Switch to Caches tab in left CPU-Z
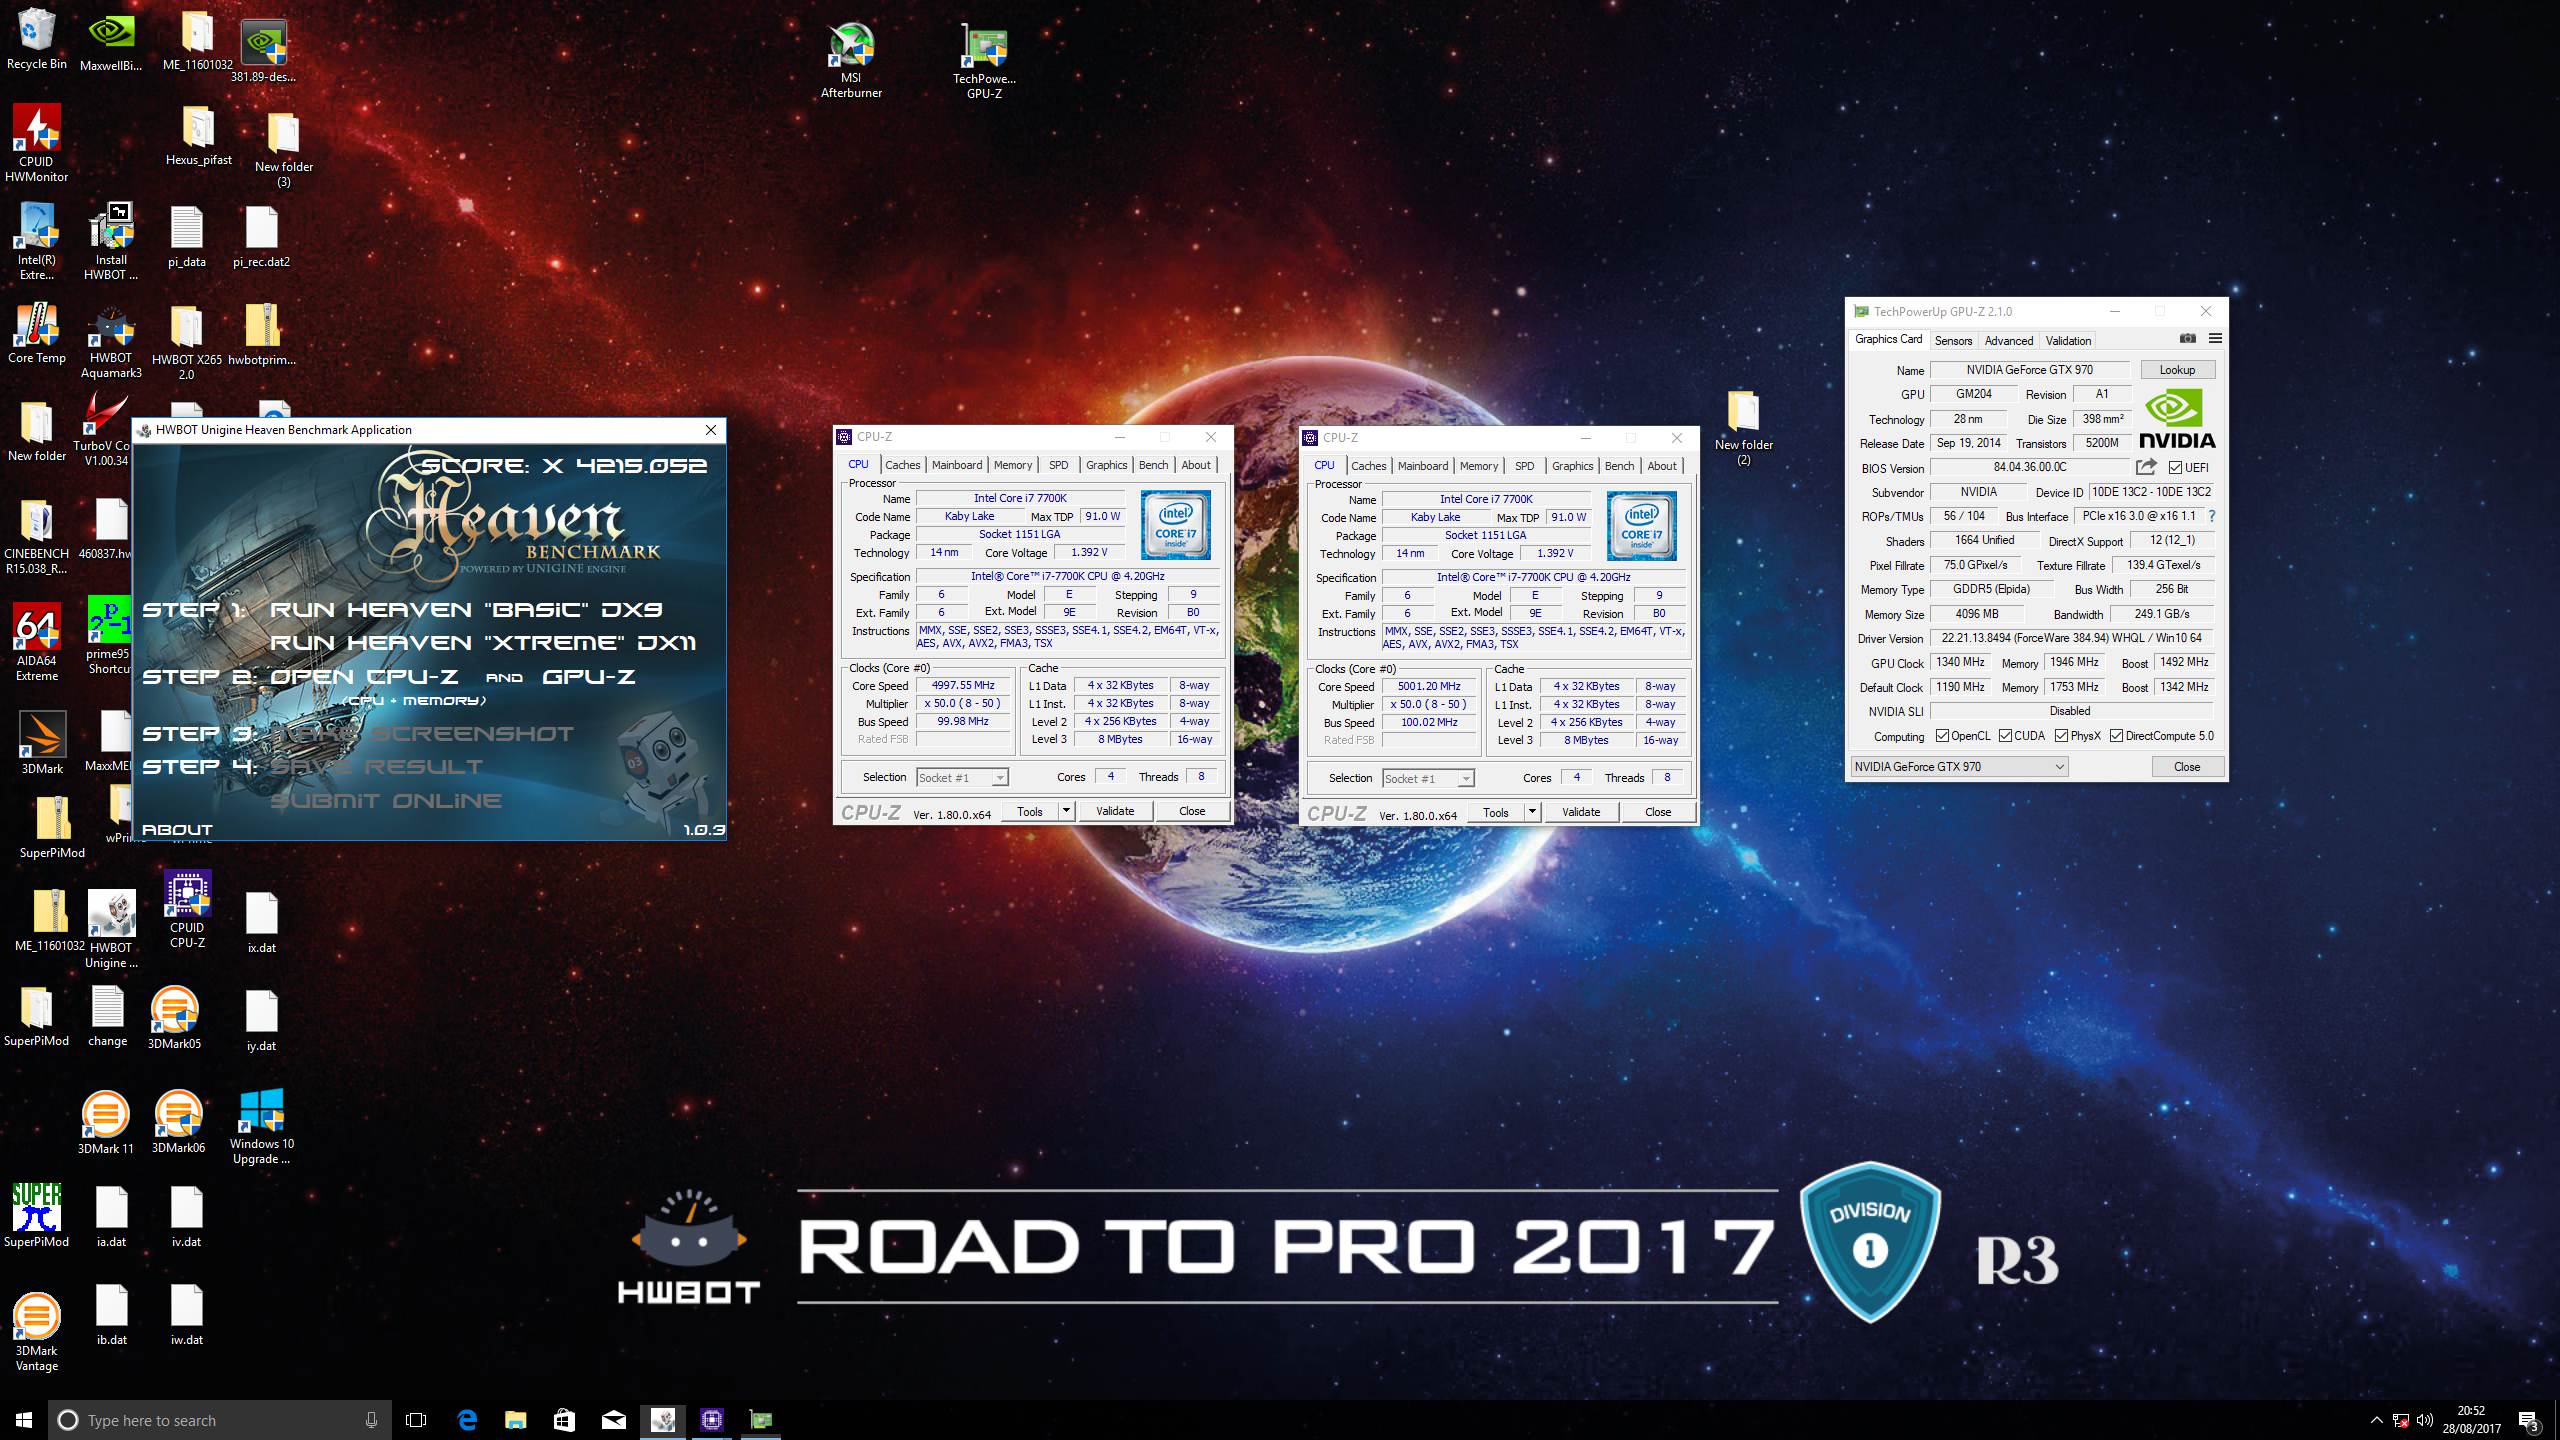The image size is (2560, 1440). coord(902,465)
